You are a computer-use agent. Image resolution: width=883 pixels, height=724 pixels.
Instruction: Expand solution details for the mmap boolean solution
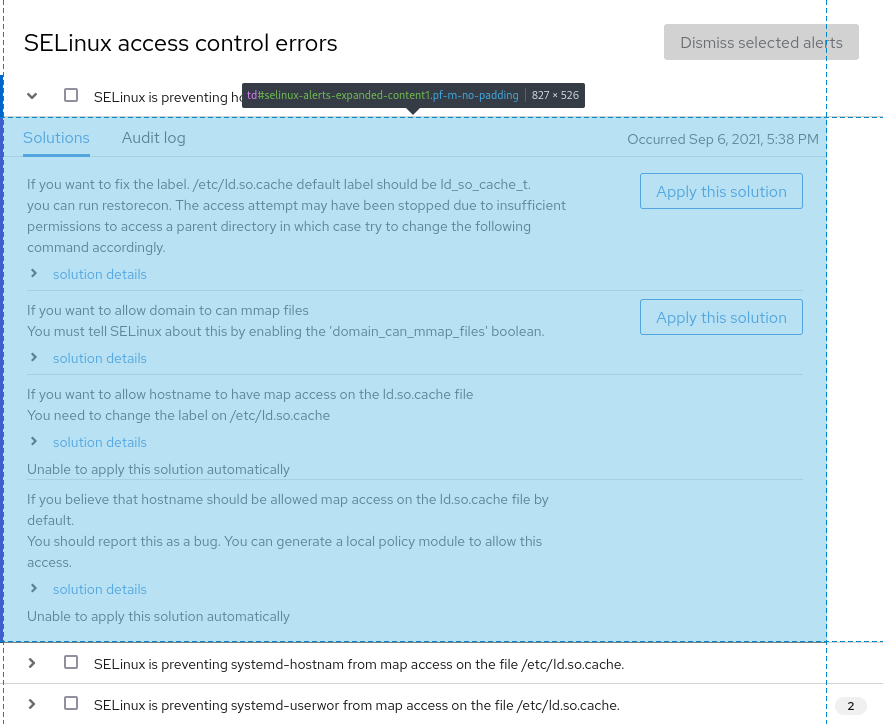click(99, 357)
